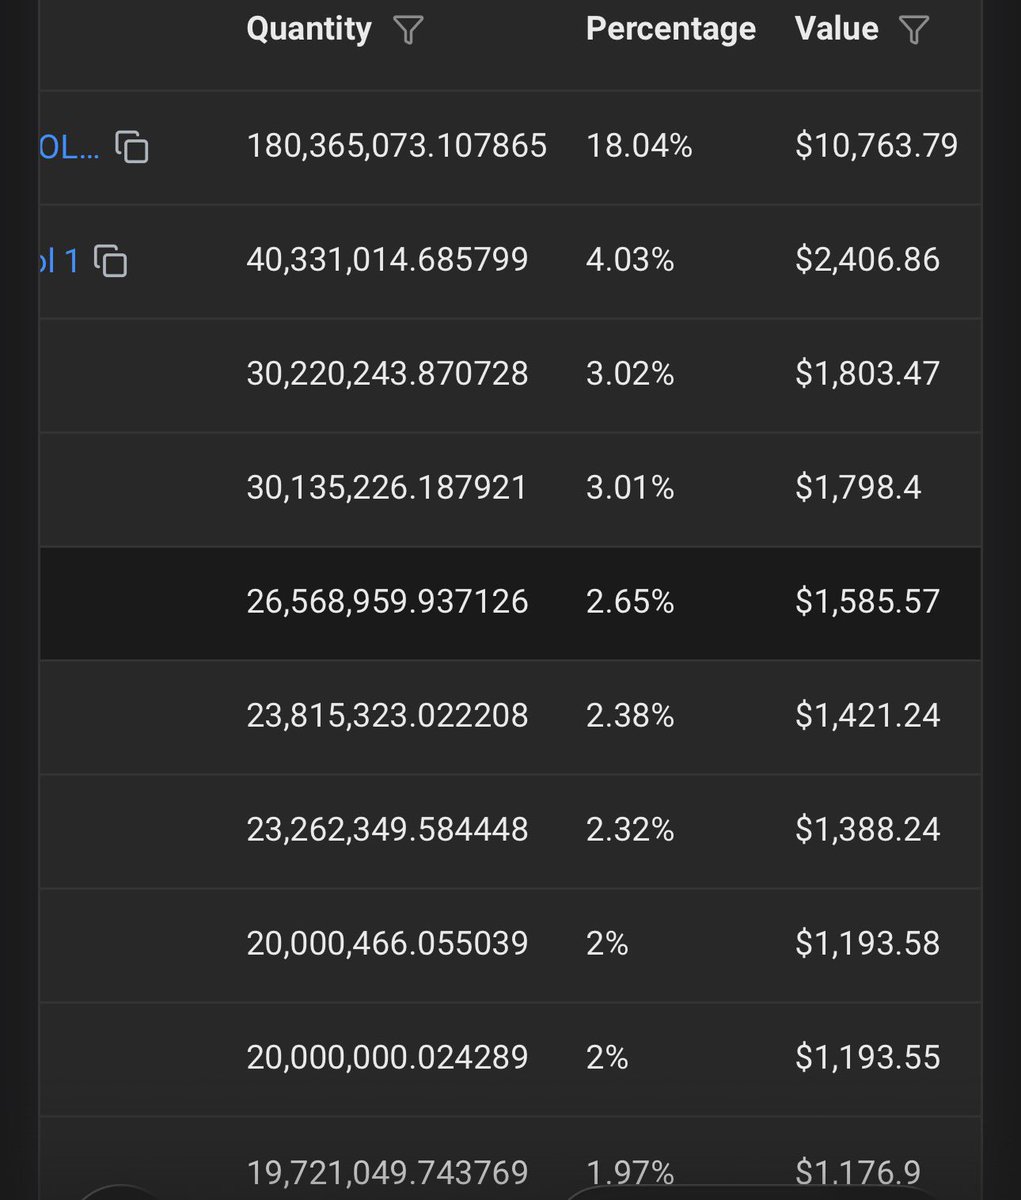This screenshot has height=1200, width=1021.
Task: Select quantity 180,365,073.107865
Action: pyautogui.click(x=397, y=146)
